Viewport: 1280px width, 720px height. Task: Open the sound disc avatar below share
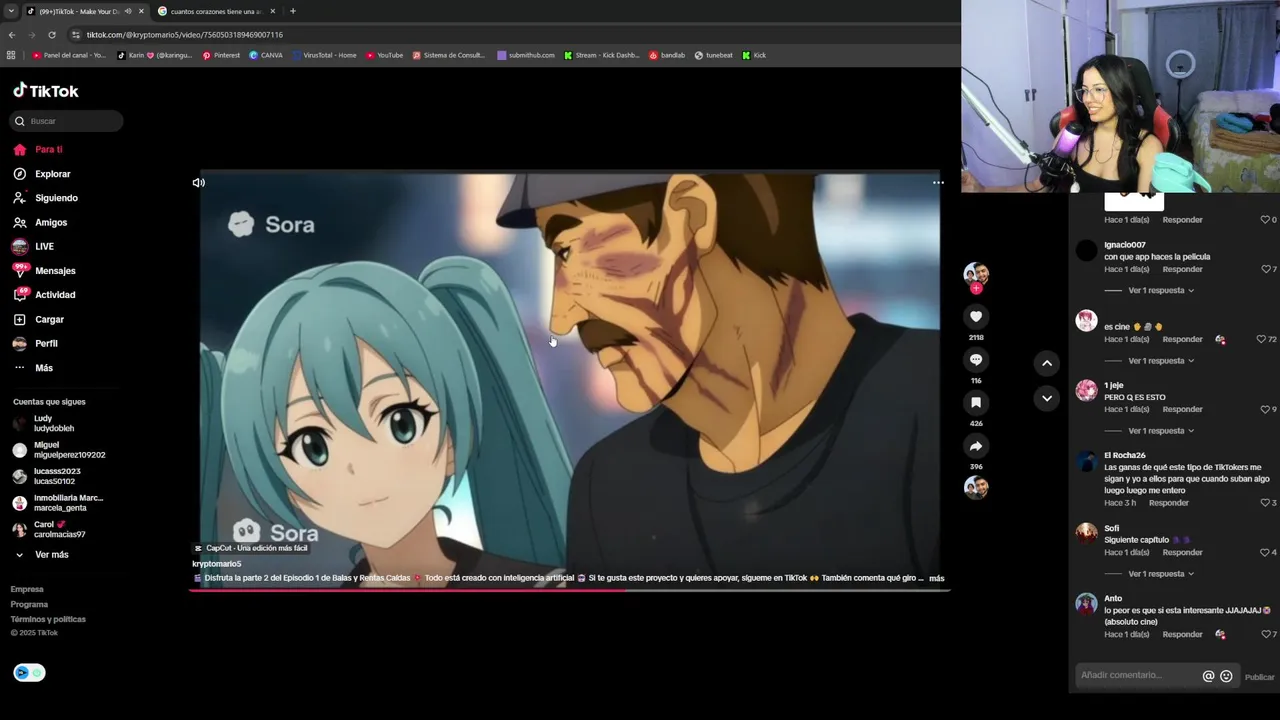coord(976,487)
